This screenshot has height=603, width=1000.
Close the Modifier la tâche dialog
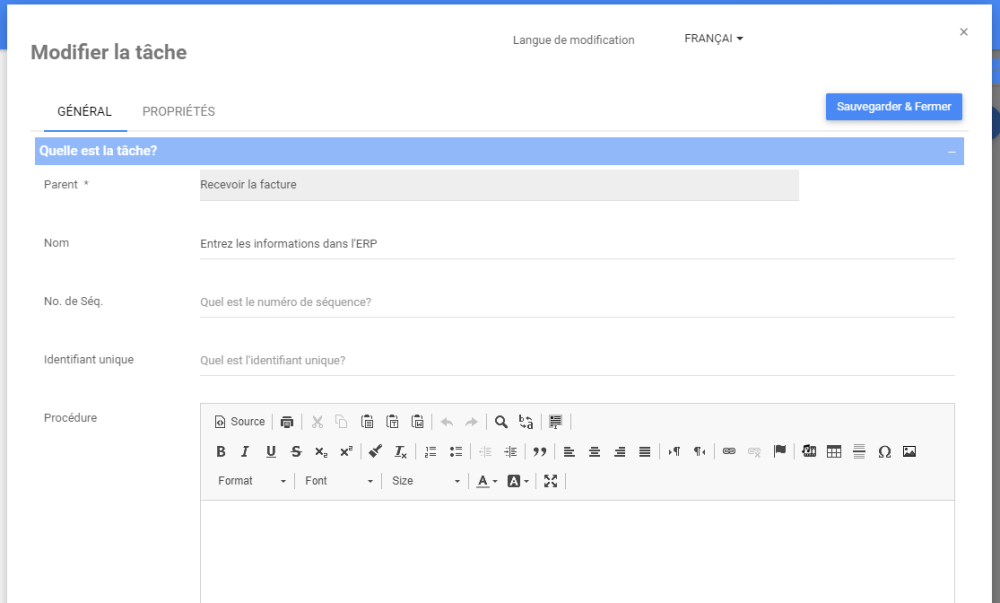[x=964, y=32]
